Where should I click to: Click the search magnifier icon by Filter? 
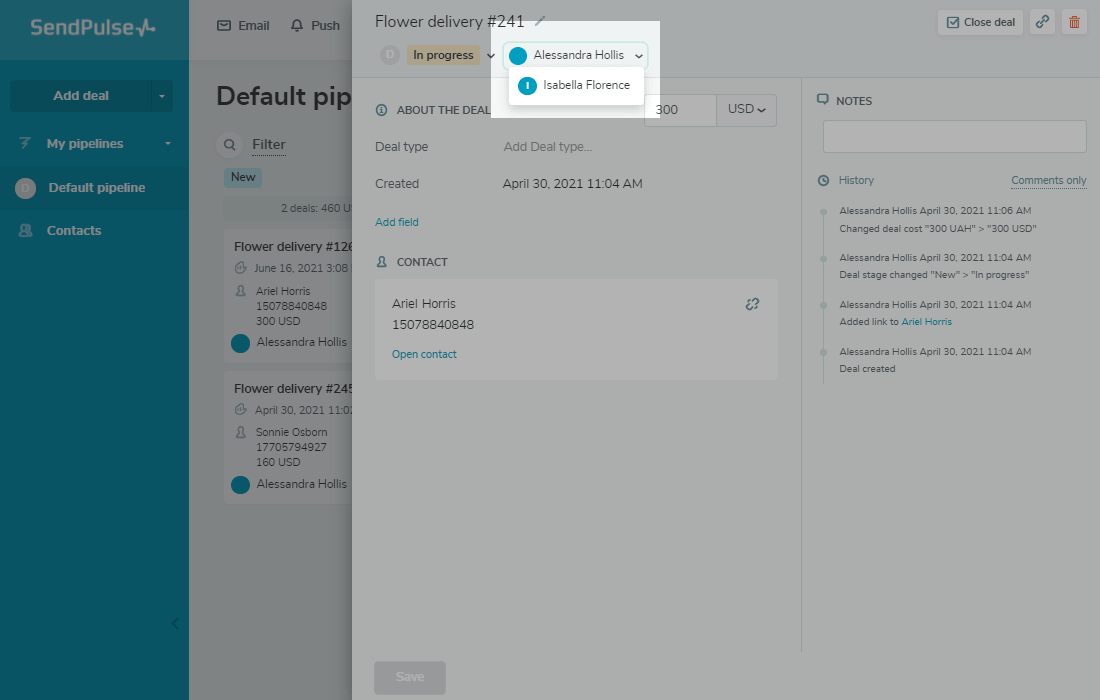pos(230,145)
